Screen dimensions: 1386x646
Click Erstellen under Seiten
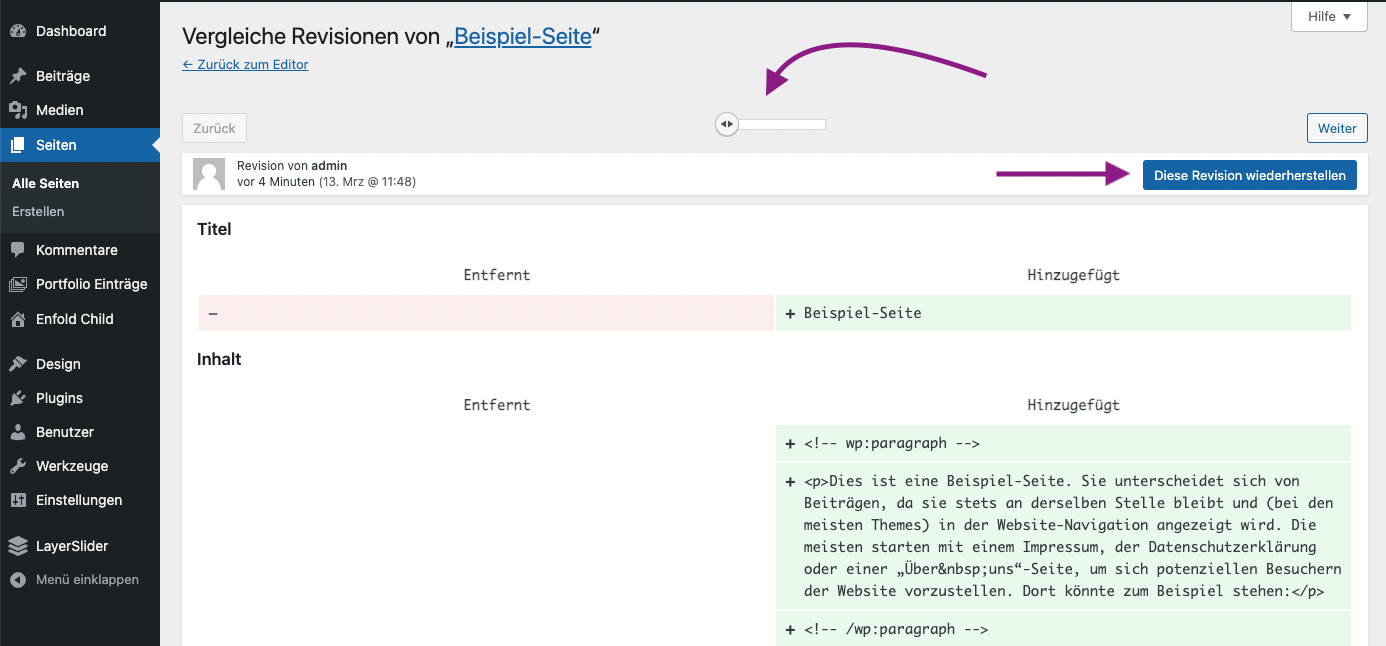(38, 211)
